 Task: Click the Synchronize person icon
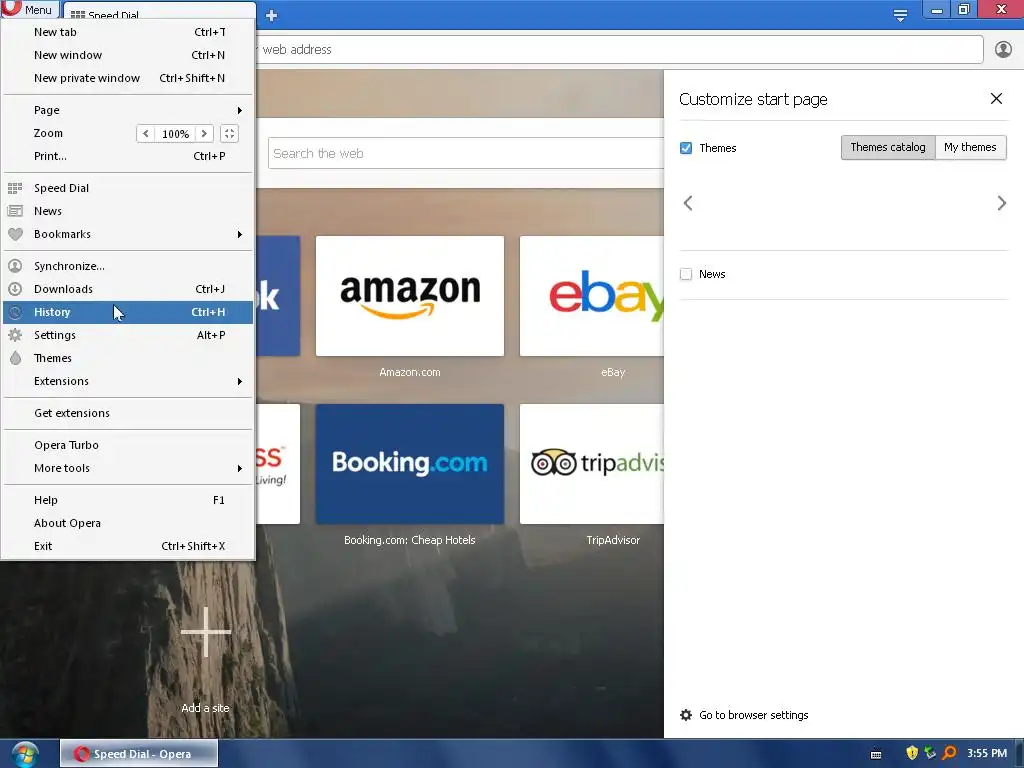tap(15, 266)
